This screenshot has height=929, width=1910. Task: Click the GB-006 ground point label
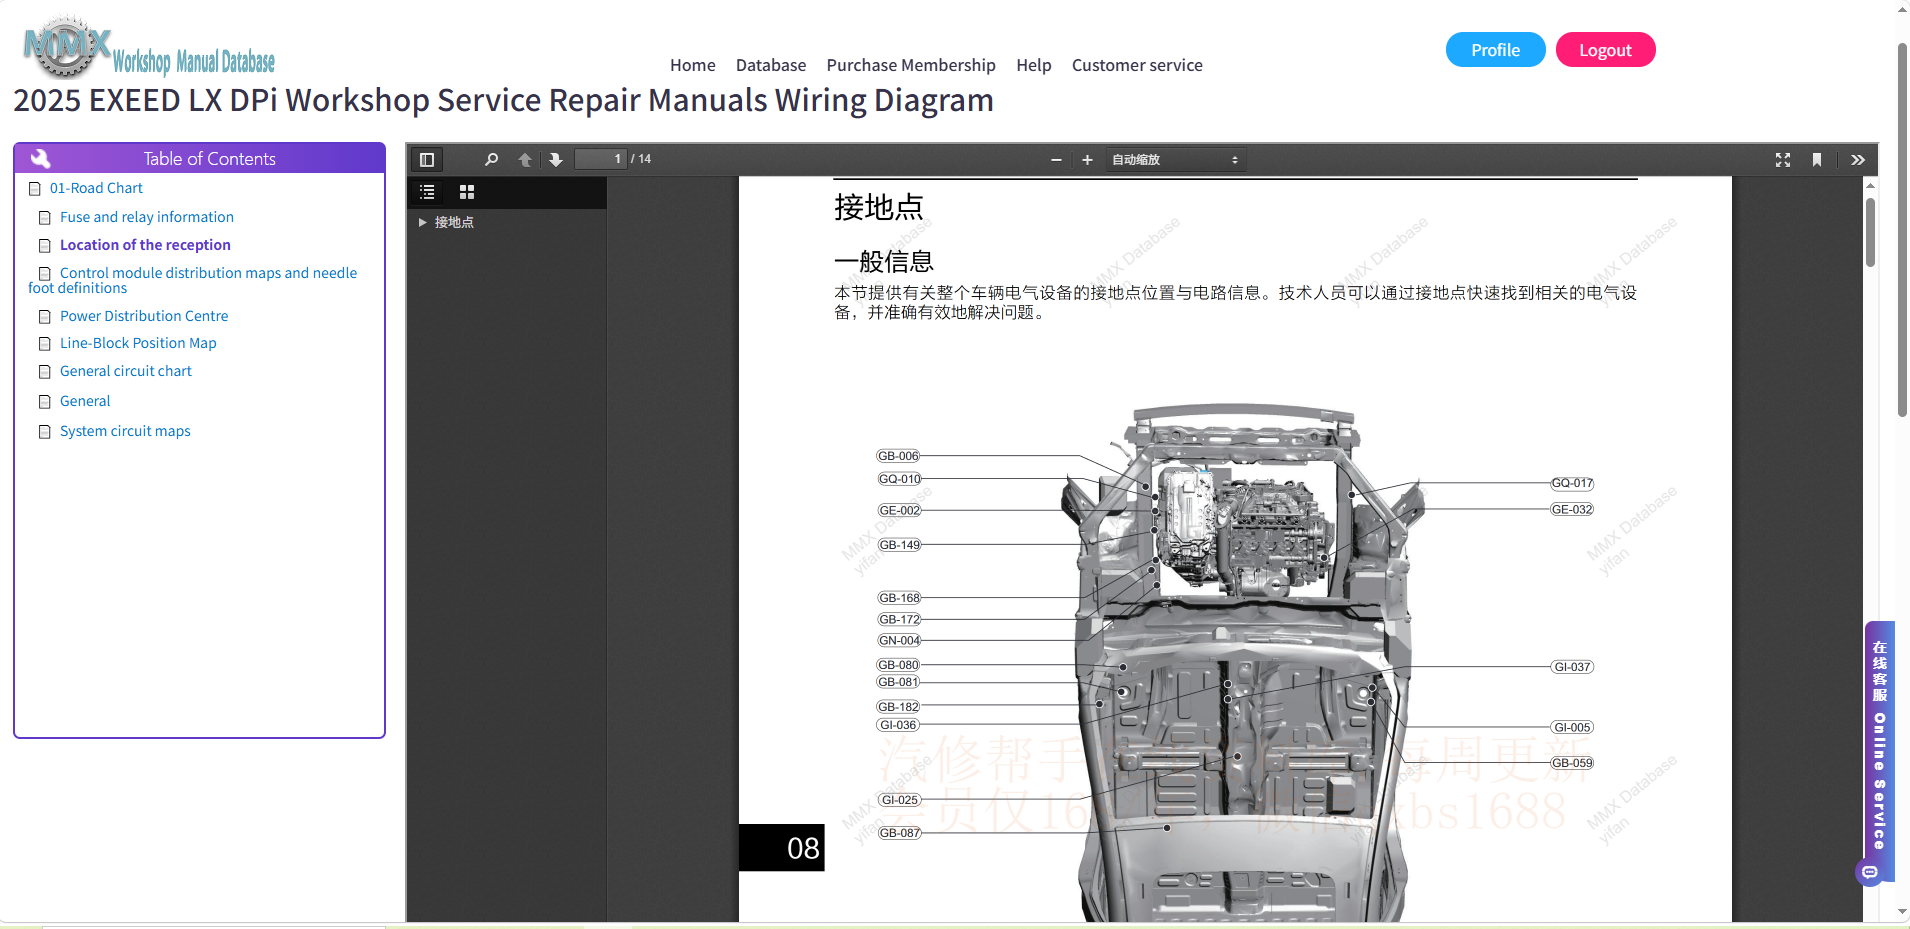pos(898,456)
